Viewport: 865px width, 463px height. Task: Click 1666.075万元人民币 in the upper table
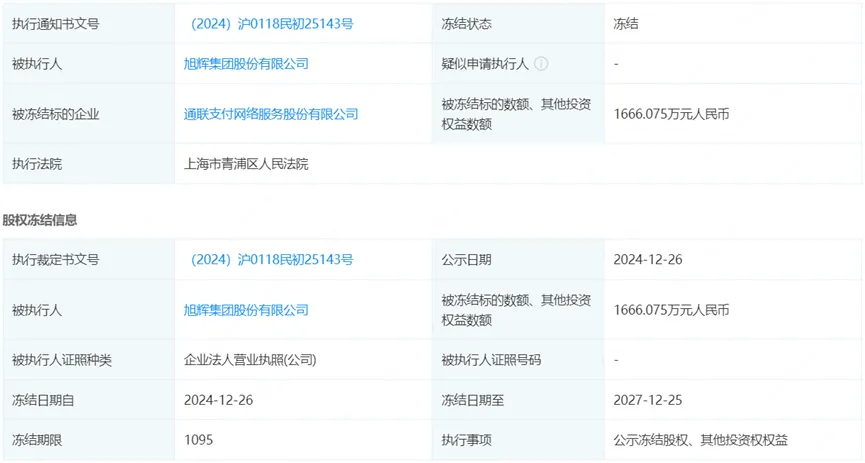tap(671, 114)
